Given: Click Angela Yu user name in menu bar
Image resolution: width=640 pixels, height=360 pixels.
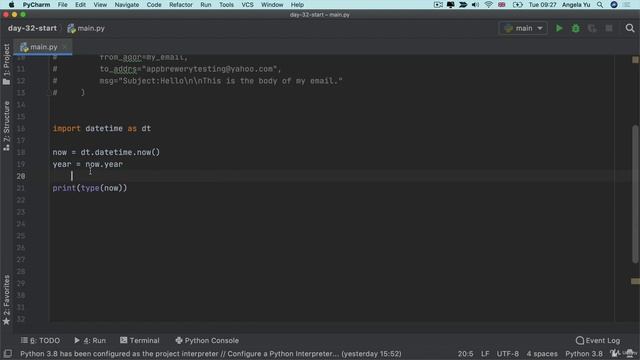Looking at the screenshot, I should point(576,5).
